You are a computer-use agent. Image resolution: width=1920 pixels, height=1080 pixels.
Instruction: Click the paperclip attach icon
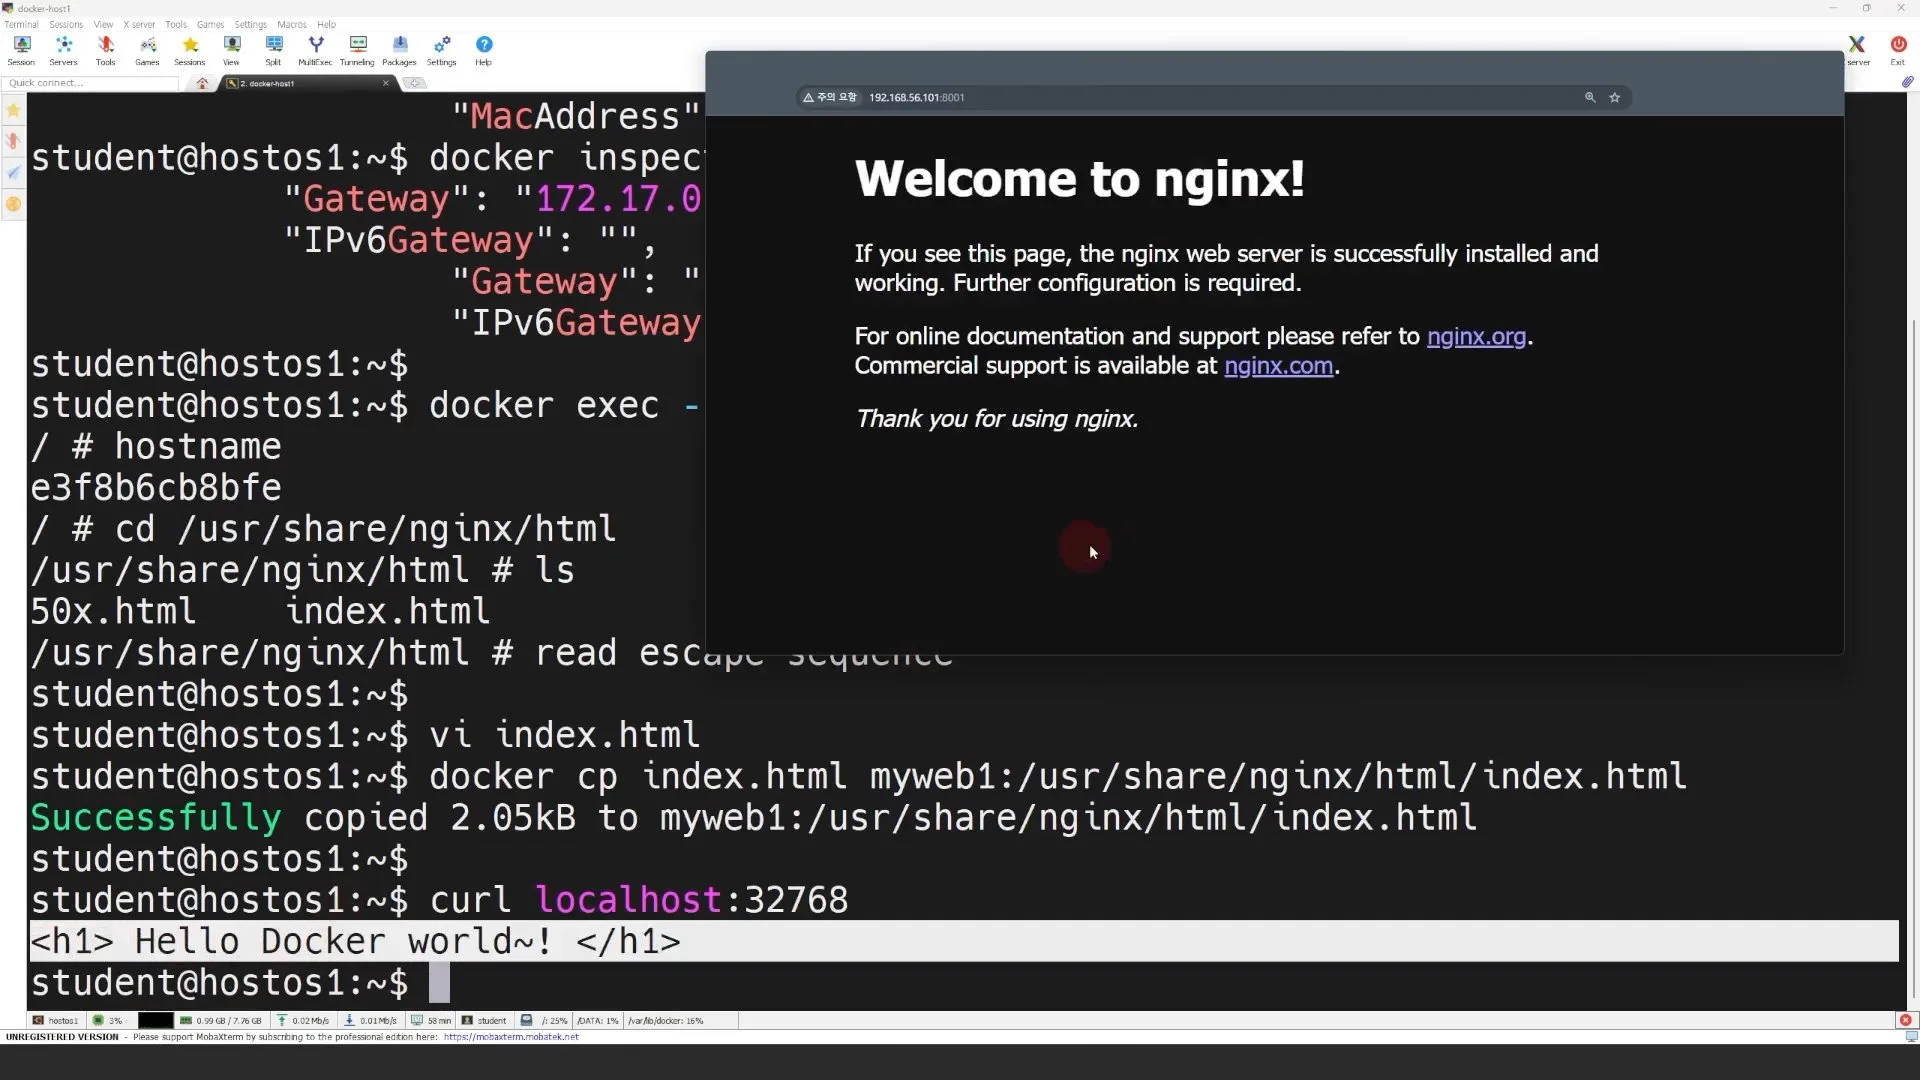(x=1907, y=83)
